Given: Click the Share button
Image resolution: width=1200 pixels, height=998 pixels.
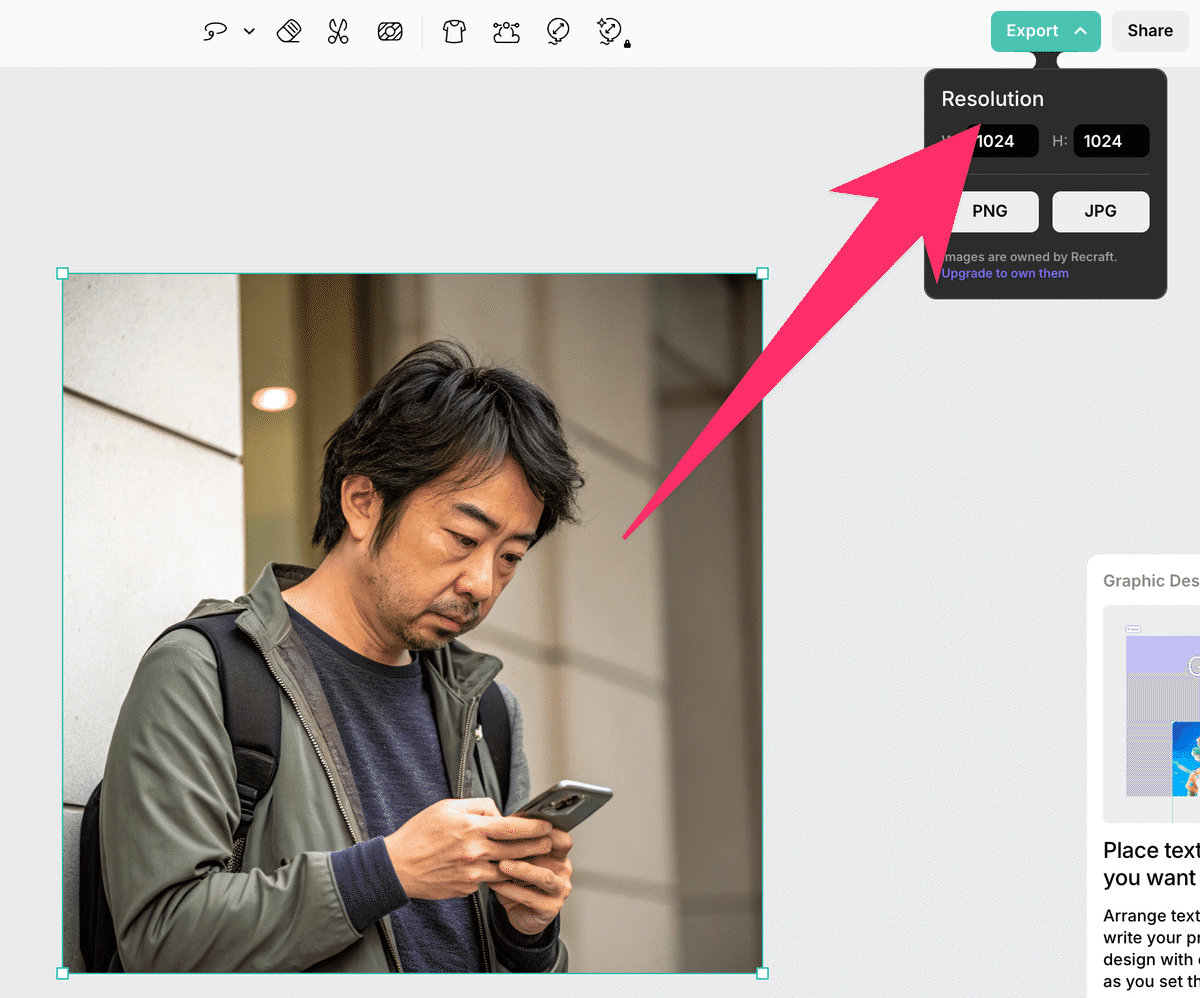Looking at the screenshot, I should pos(1149,31).
